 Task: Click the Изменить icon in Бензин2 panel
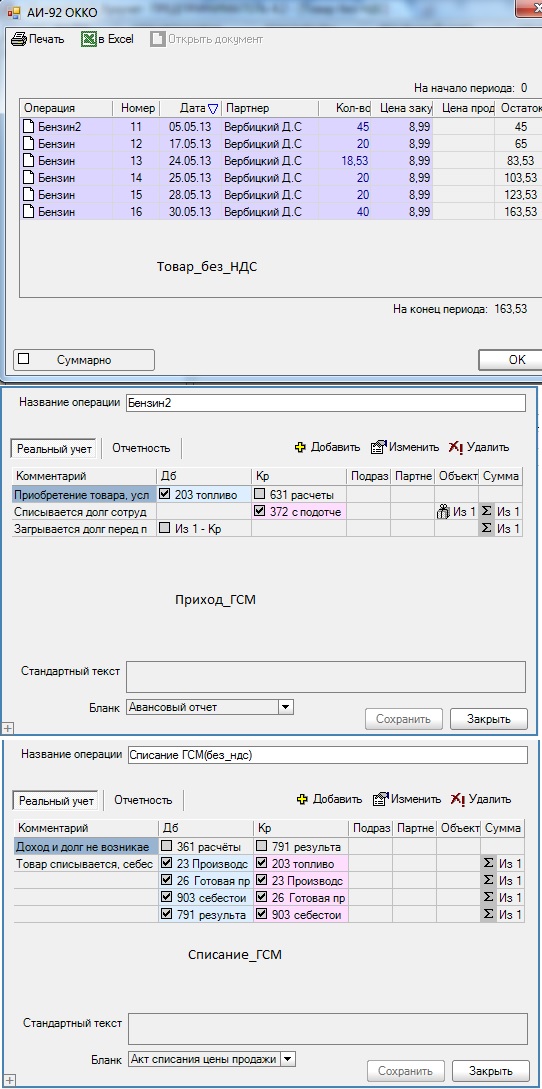(x=379, y=447)
